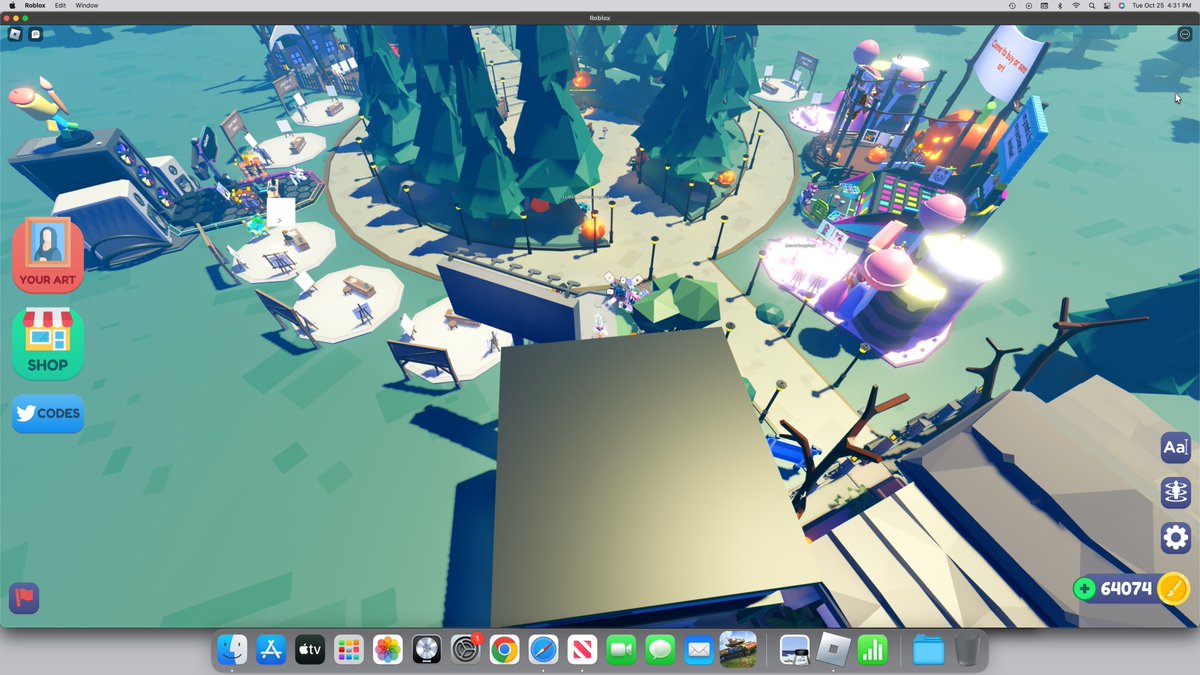
Task: Open the more options ellipsis button
Action: (x=1184, y=34)
